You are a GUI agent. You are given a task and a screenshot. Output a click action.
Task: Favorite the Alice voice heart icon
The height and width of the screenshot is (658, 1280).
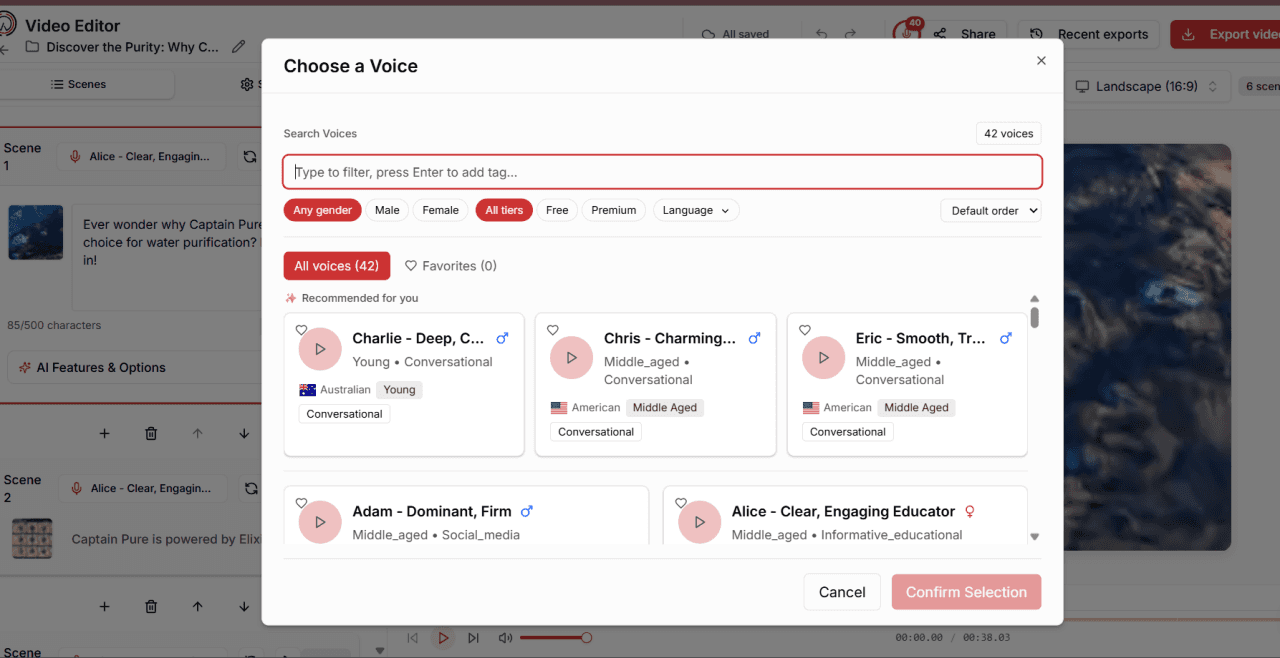click(x=681, y=503)
